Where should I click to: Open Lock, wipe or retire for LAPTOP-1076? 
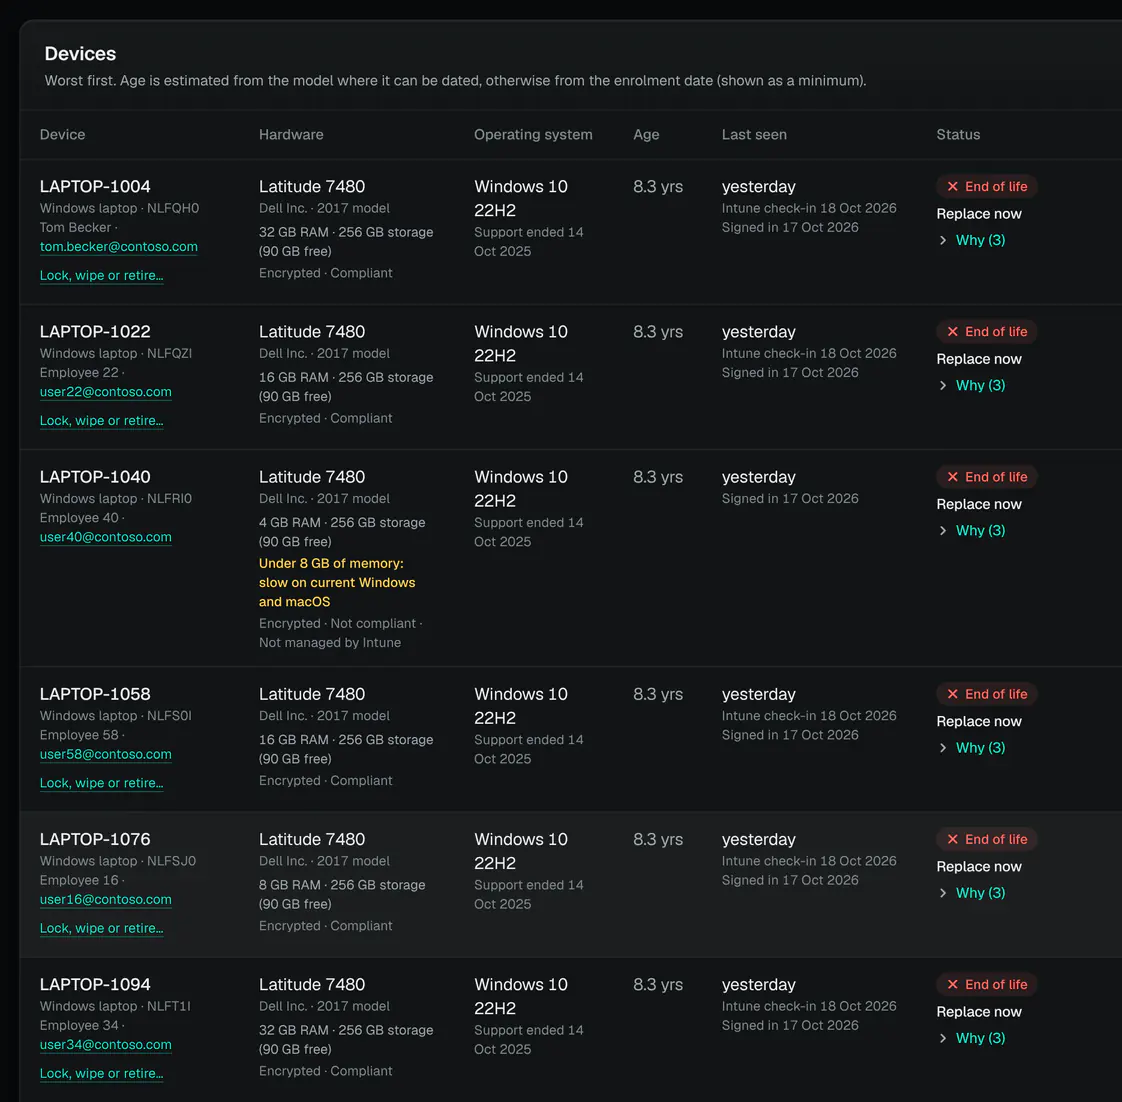[102, 929]
